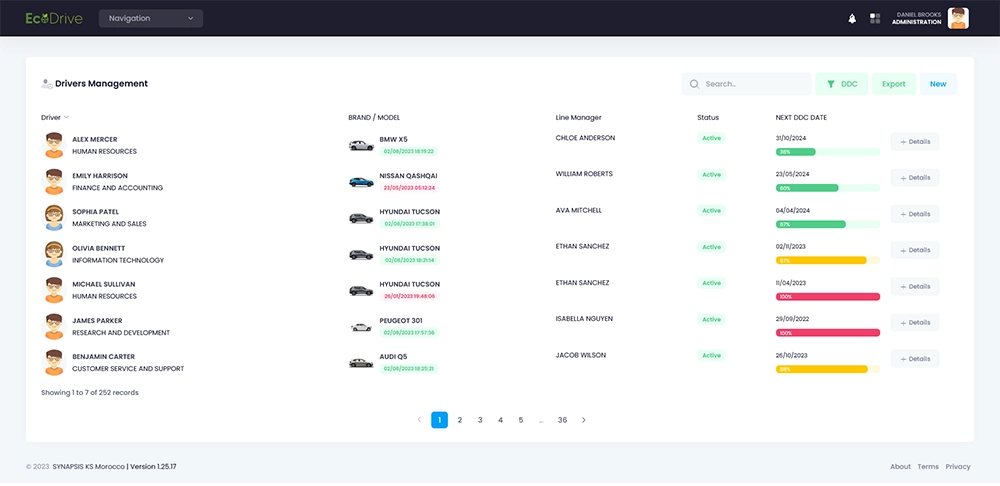This screenshot has width=1000, height=486.
Task: Click Olivia Bennett's avatar icon
Action: tap(54, 254)
